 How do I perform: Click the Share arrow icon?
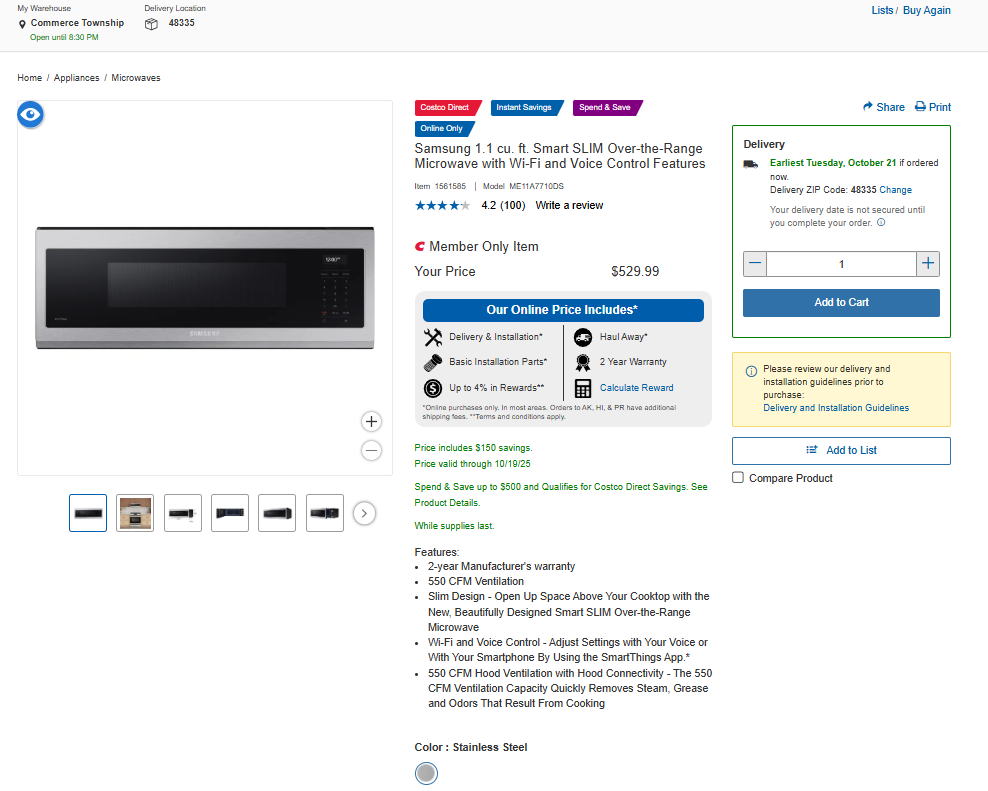tap(868, 107)
